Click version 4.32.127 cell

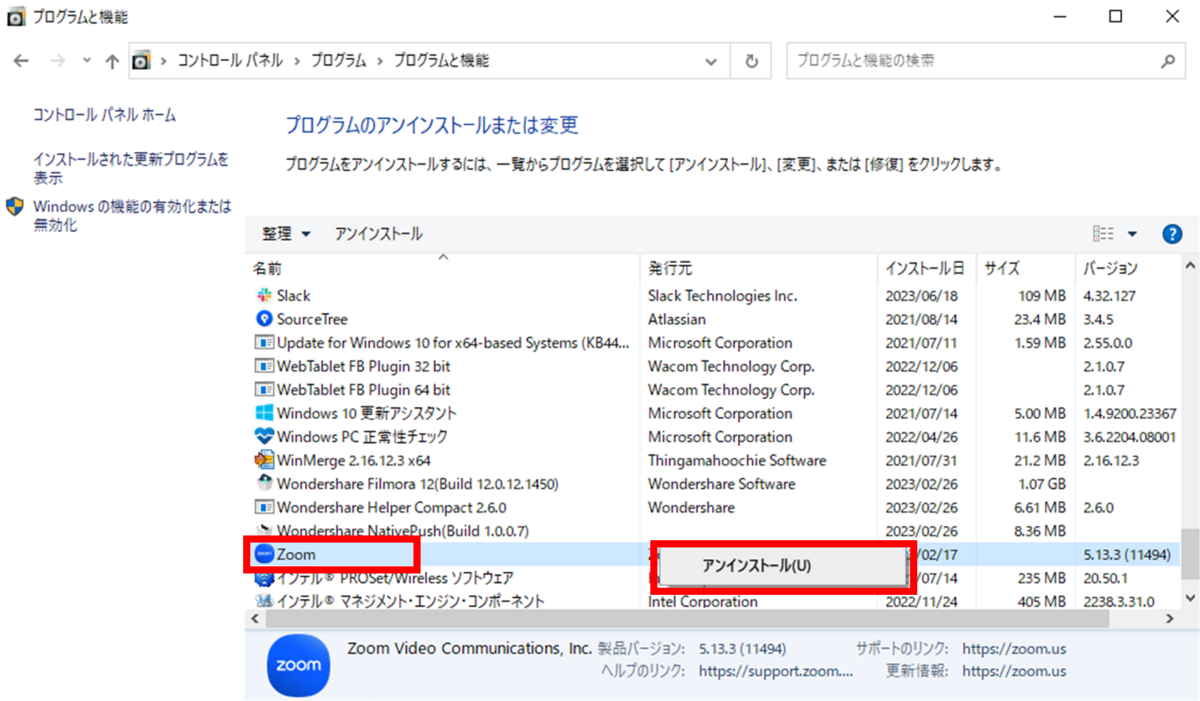[1110, 296]
